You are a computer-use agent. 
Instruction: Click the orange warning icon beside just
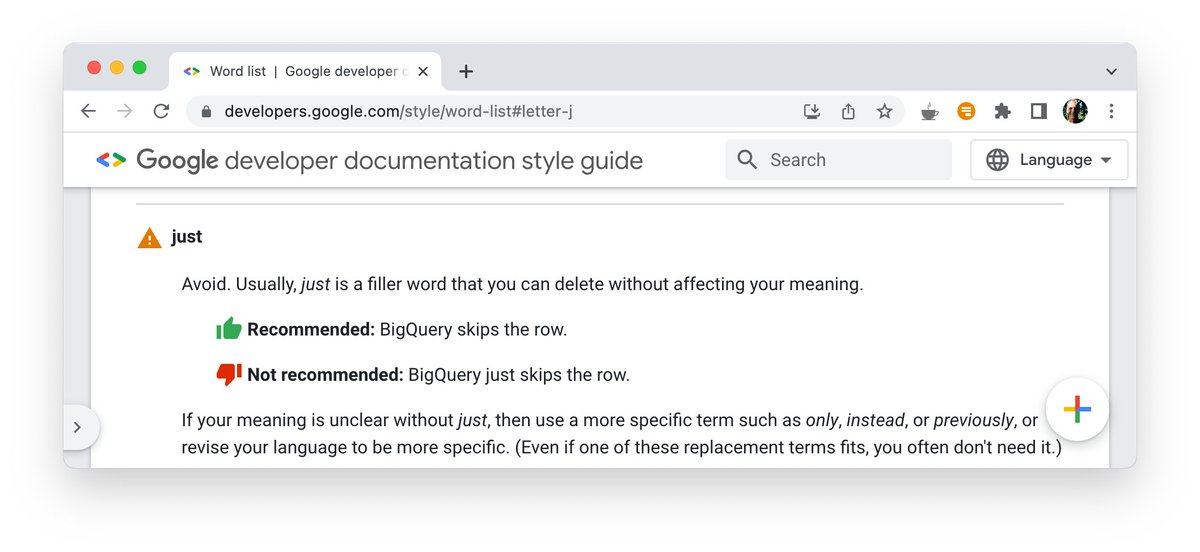point(149,238)
